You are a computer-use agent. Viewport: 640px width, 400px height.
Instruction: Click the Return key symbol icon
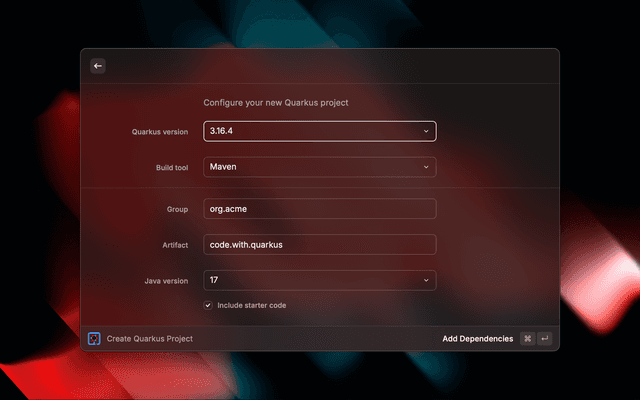pos(544,339)
